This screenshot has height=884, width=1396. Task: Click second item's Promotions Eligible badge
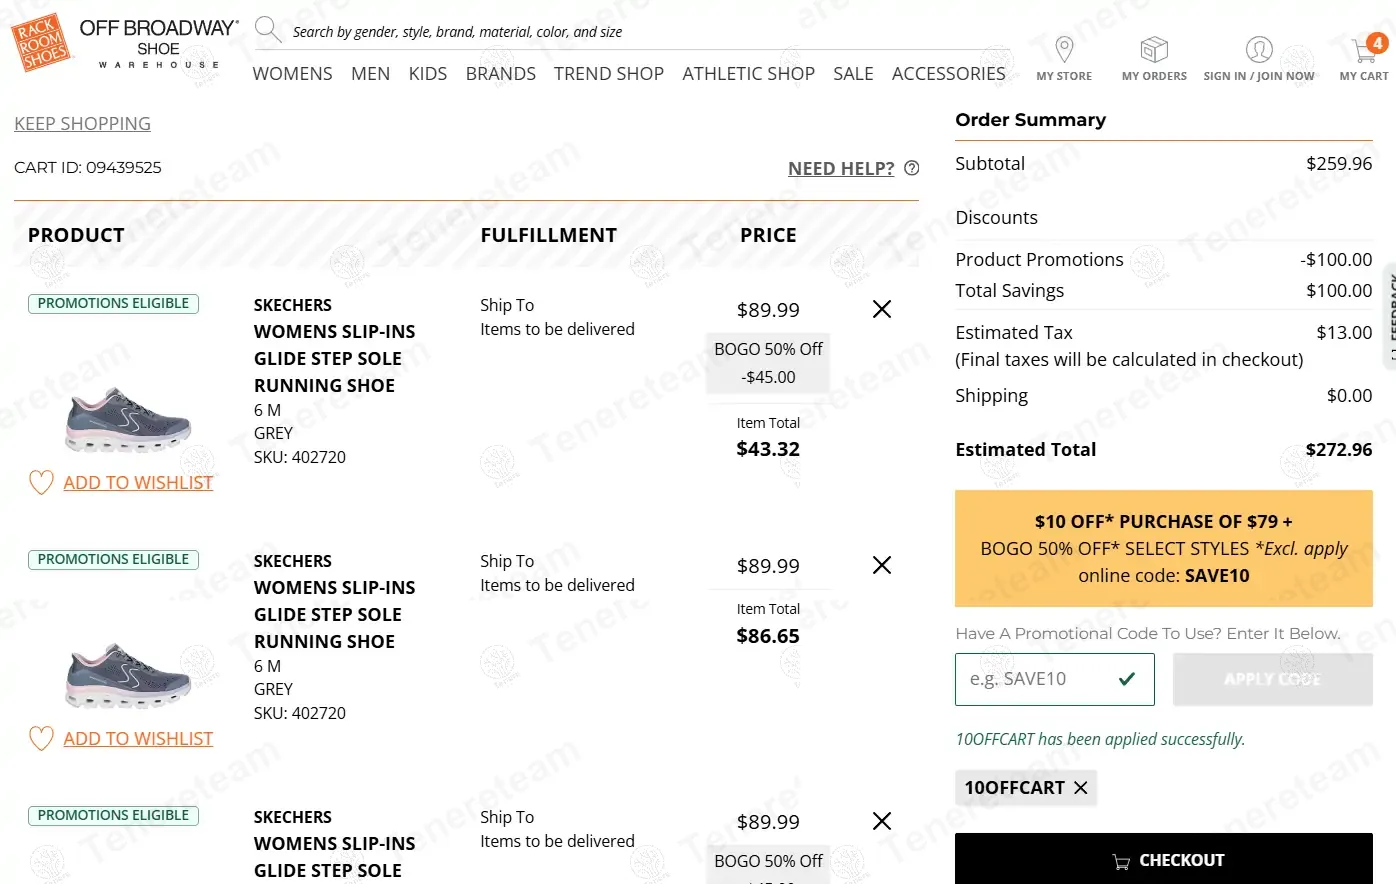(x=113, y=559)
